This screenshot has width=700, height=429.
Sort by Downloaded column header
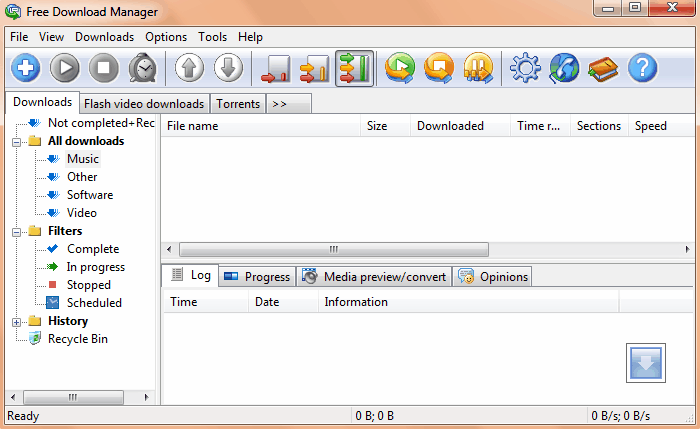click(460, 126)
